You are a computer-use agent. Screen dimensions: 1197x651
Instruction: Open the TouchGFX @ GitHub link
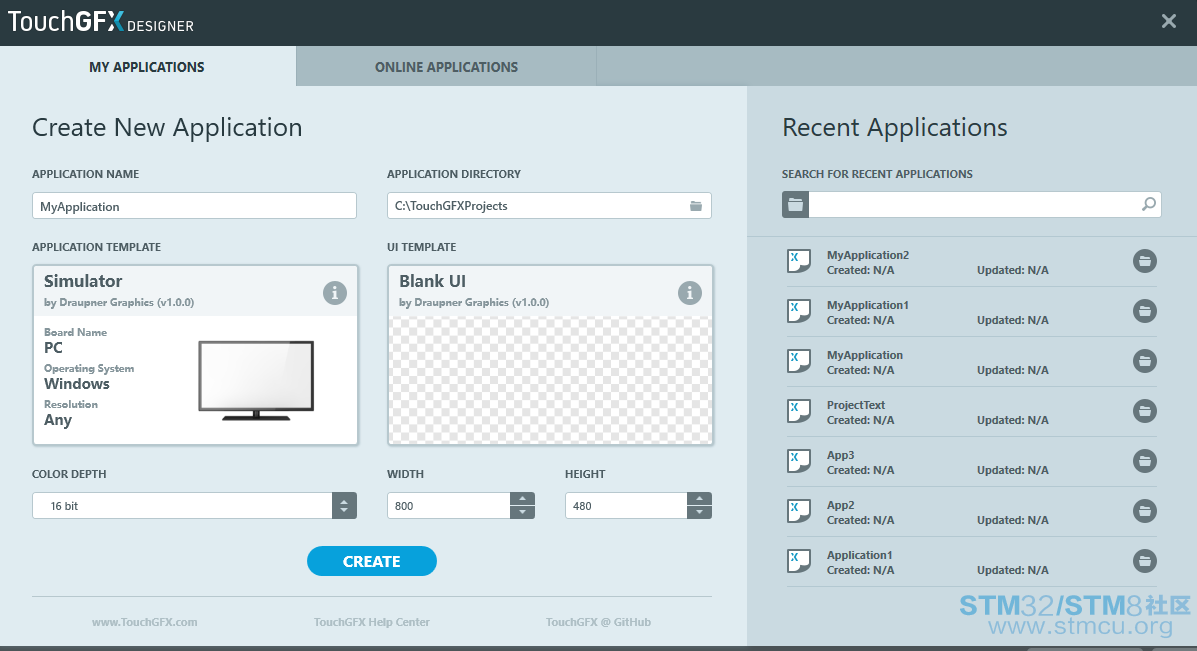[x=598, y=622]
